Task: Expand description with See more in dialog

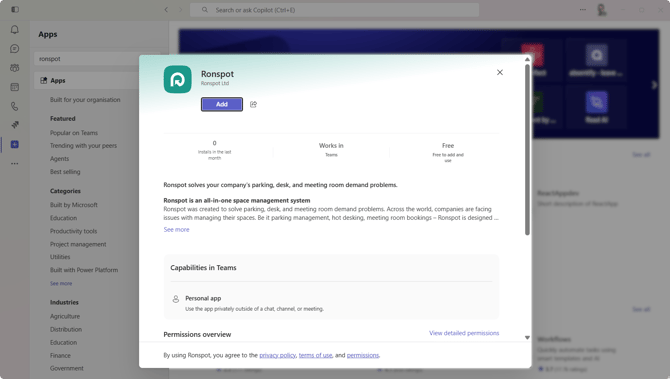Action: pyautogui.click(x=176, y=229)
